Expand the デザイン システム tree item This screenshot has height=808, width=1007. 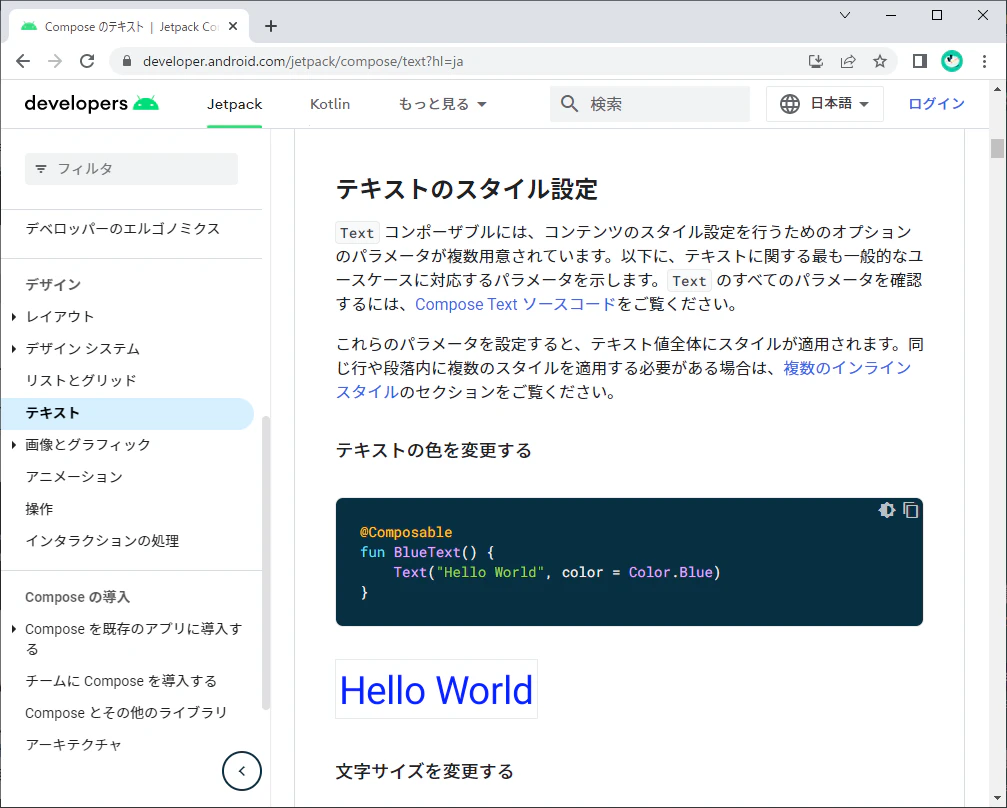pyautogui.click(x=13, y=349)
